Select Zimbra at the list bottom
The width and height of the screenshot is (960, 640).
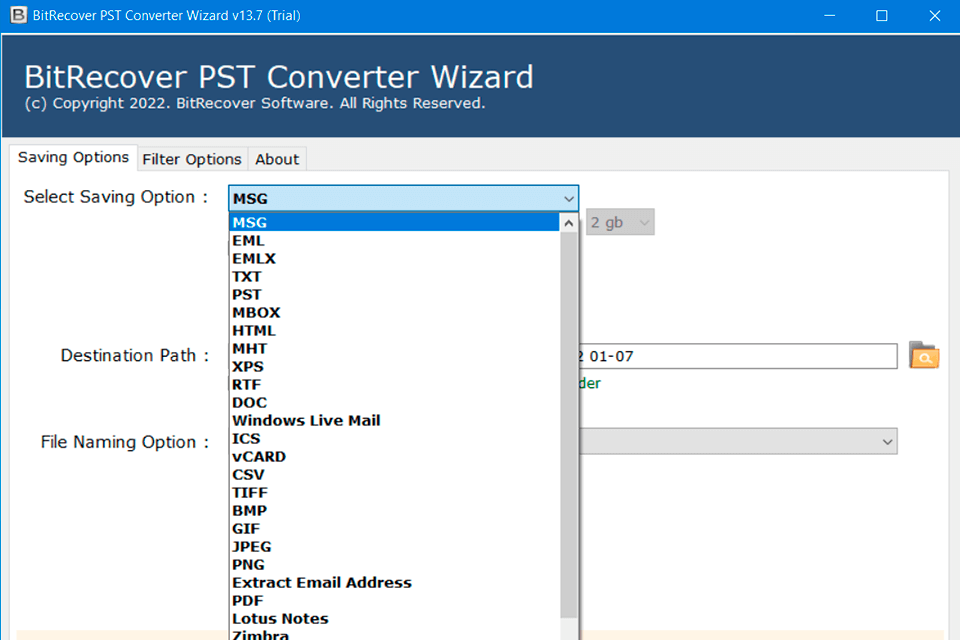coord(394,634)
